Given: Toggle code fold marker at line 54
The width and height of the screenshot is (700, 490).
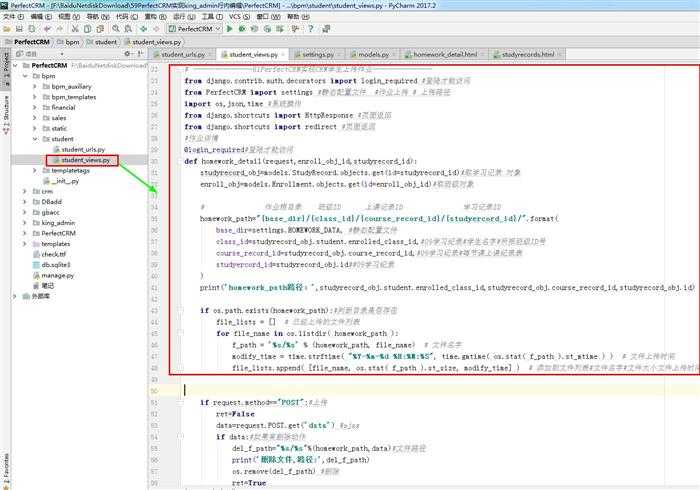Looking at the screenshot, I should [x=181, y=436].
